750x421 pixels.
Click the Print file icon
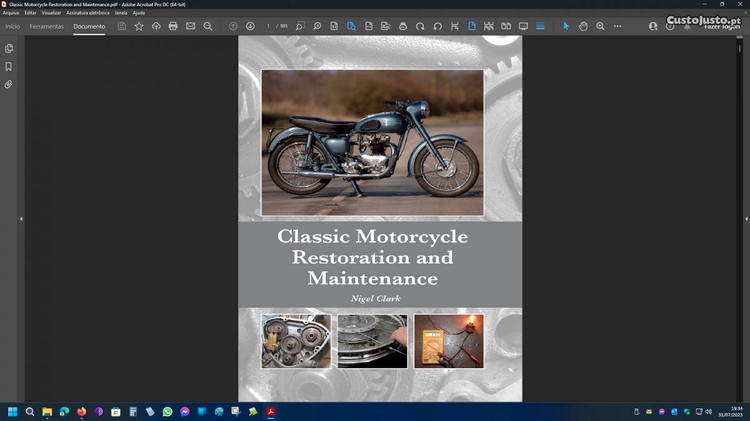pyautogui.click(x=173, y=26)
